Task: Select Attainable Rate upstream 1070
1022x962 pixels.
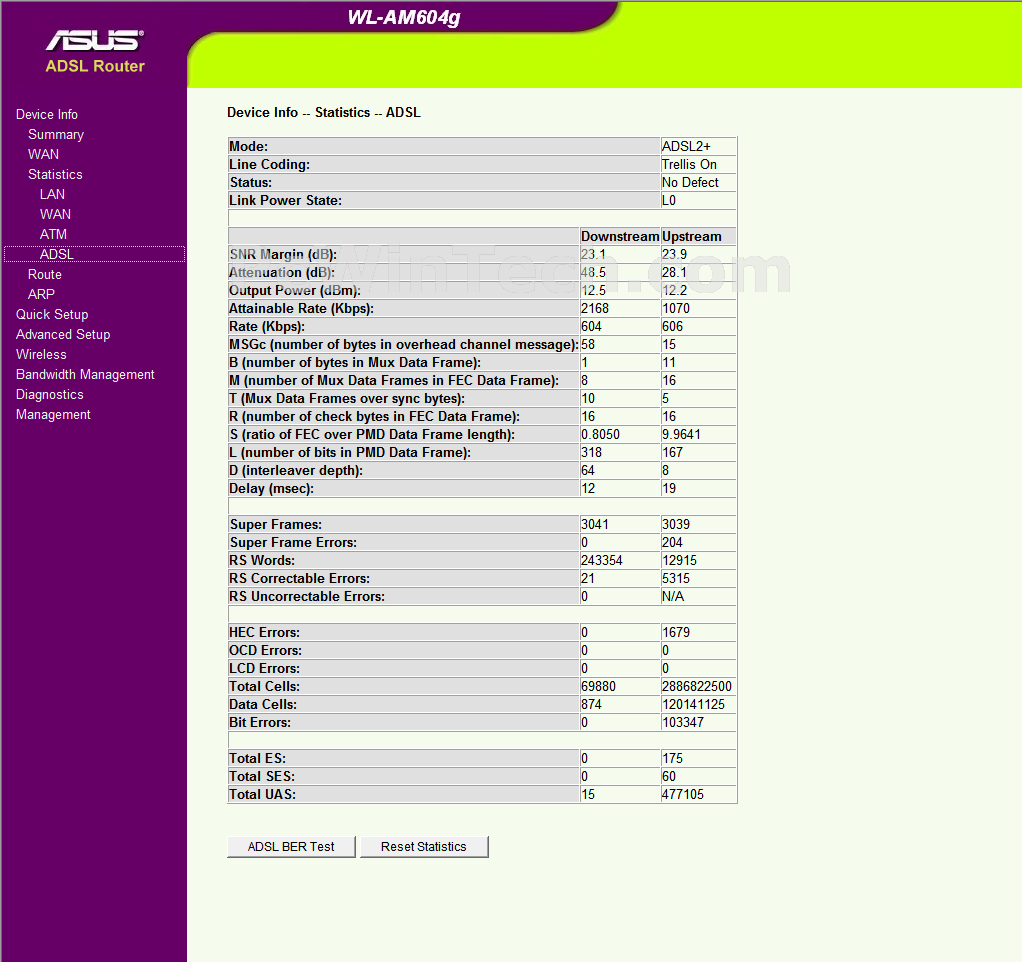Action: (x=675, y=309)
